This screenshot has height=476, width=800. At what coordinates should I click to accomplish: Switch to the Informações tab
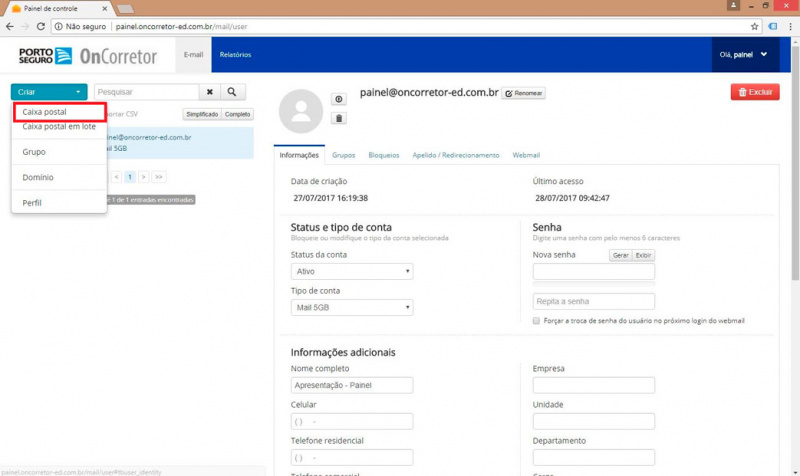[299, 155]
